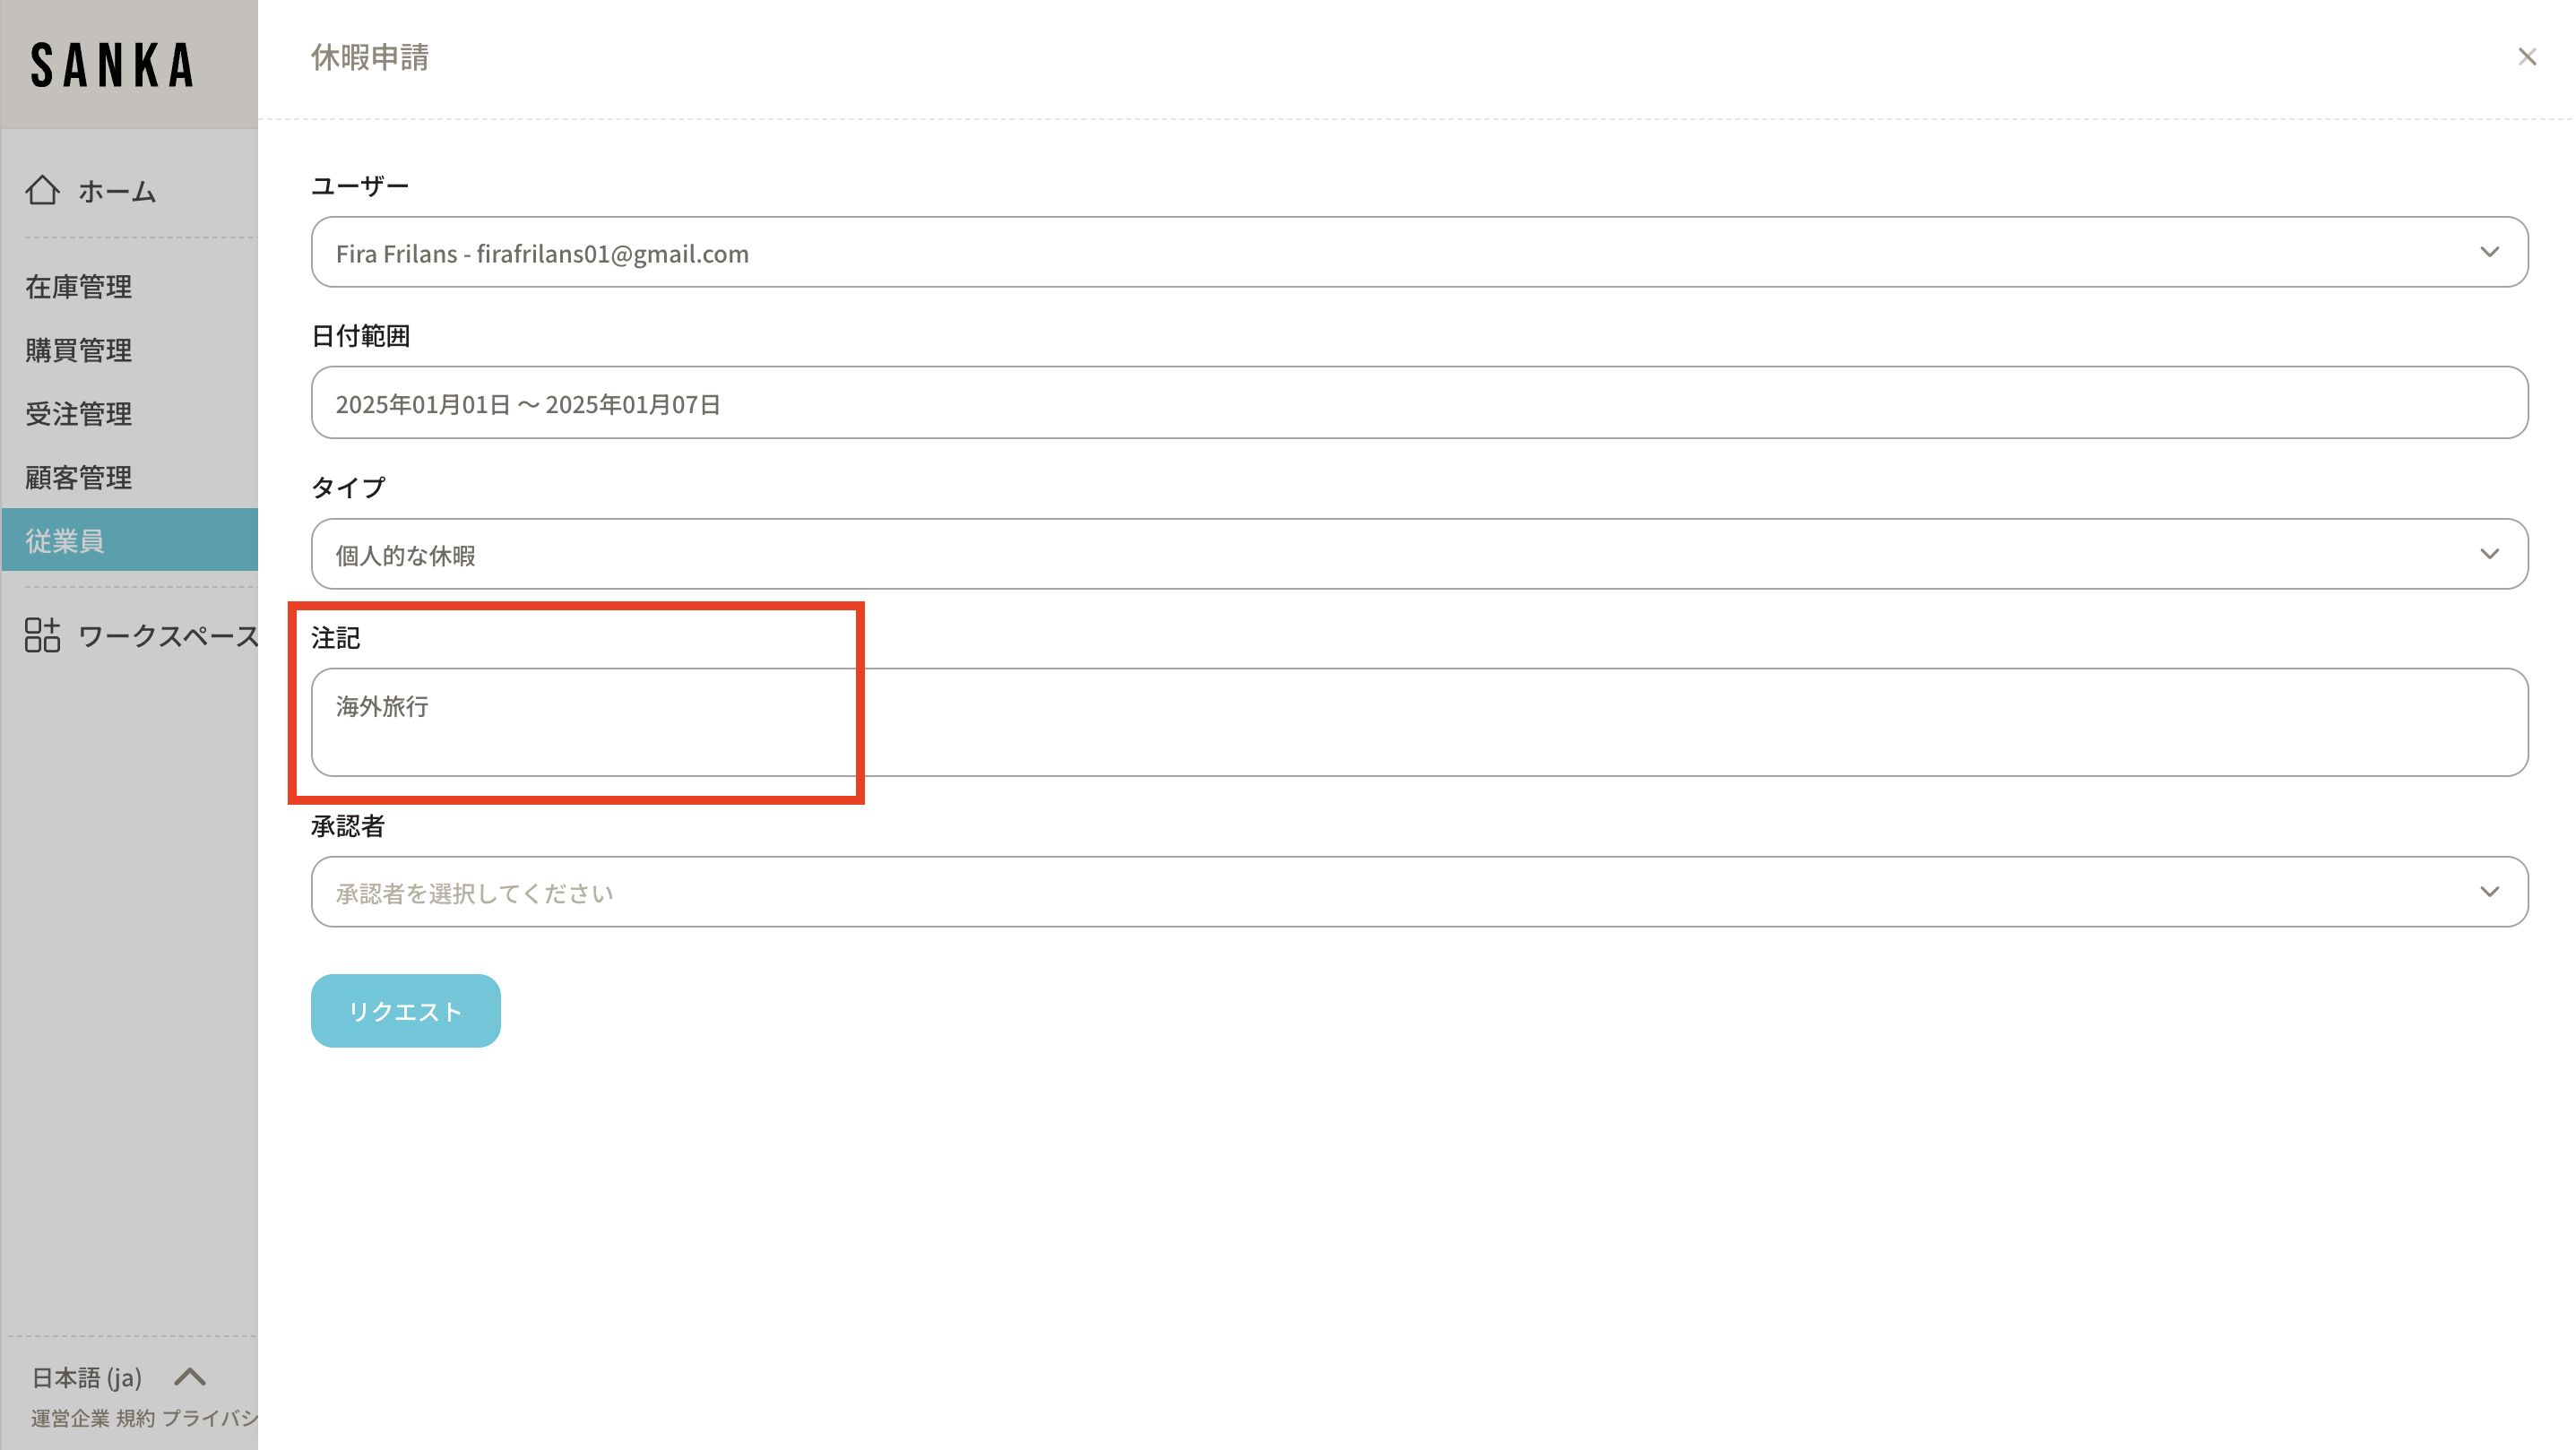Screen dimensions: 2576x1450
Task: Open 在庫管理 inventory menu
Action: pos(79,287)
